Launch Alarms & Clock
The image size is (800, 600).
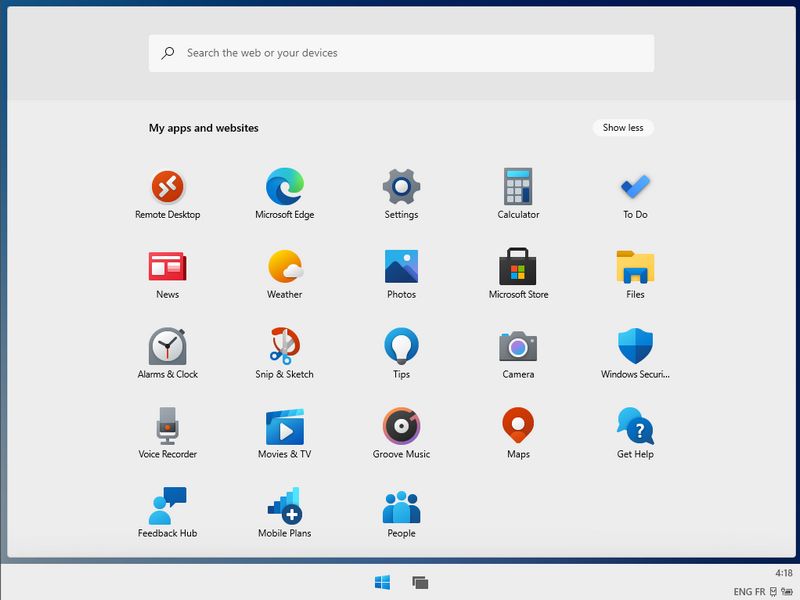click(x=167, y=354)
